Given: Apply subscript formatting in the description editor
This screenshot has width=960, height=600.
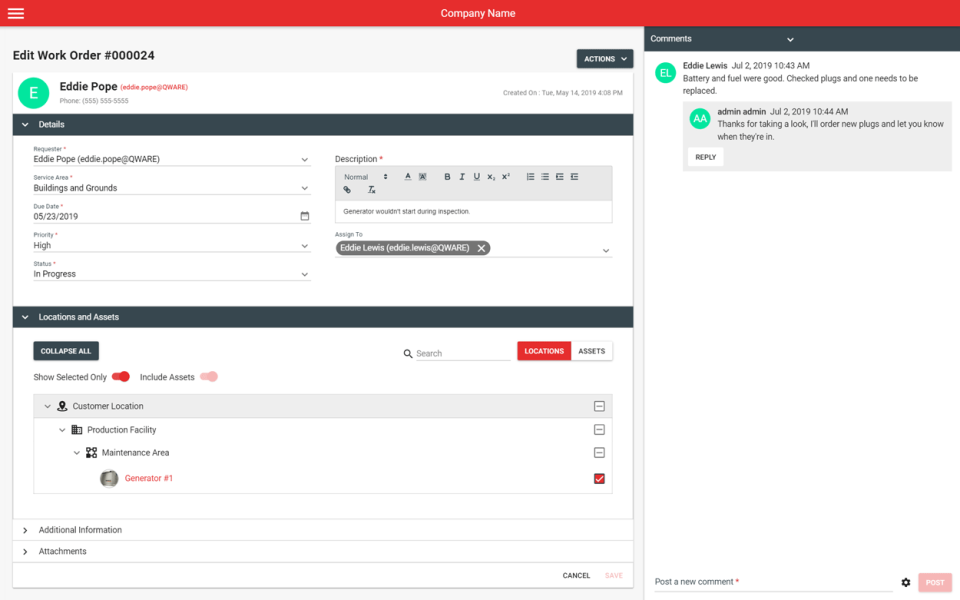Looking at the screenshot, I should [x=491, y=177].
